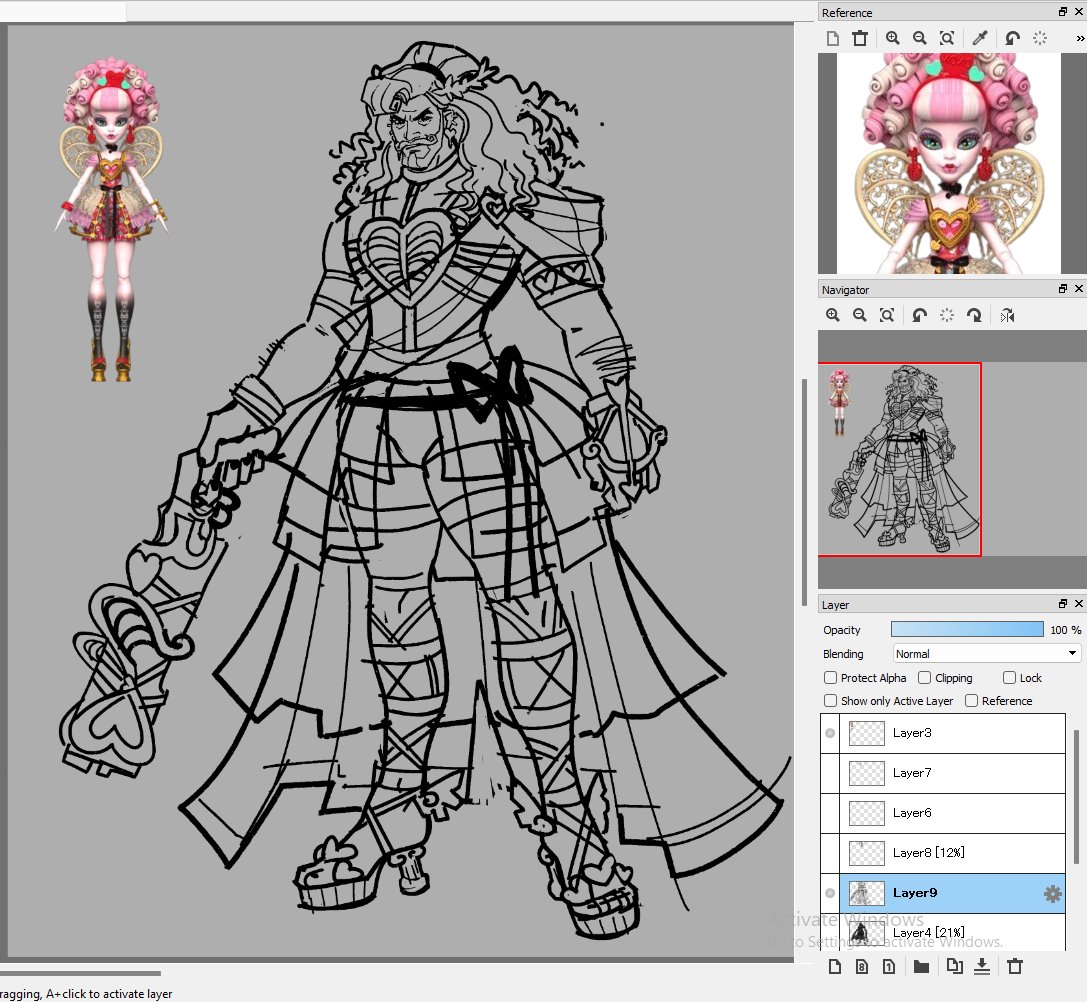Viewport: 1087px width, 1002px height.
Task: Fit the canvas to view in Navigator
Action: tap(887, 316)
